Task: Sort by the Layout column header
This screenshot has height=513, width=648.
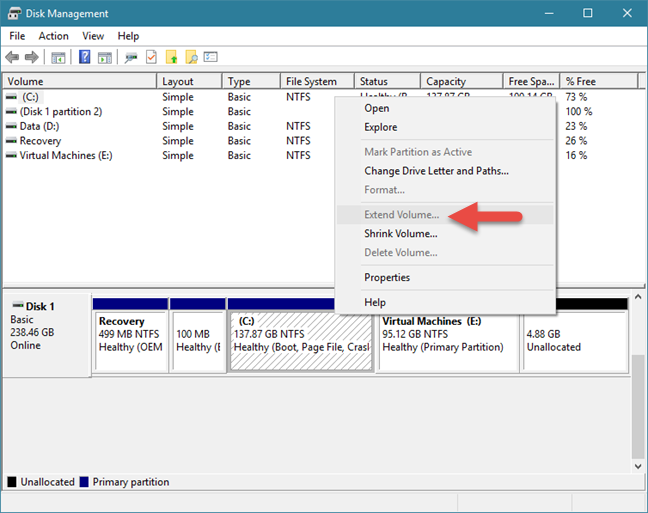Action: tap(189, 81)
